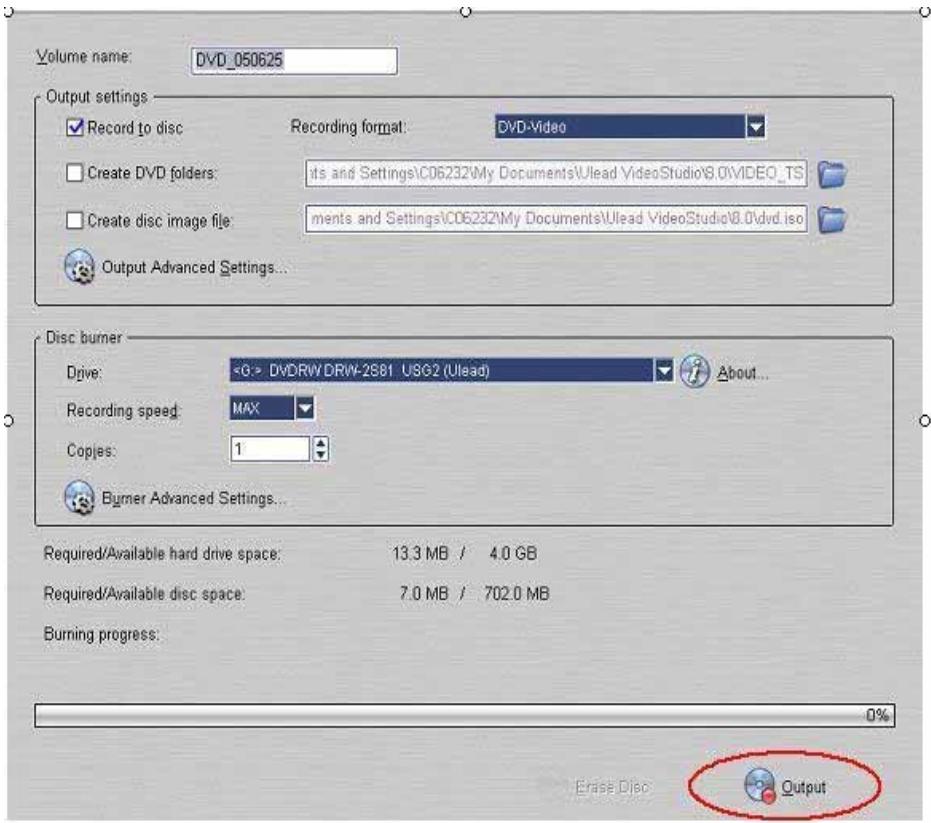
Task: Click the Volume name input field
Action: click(x=294, y=61)
